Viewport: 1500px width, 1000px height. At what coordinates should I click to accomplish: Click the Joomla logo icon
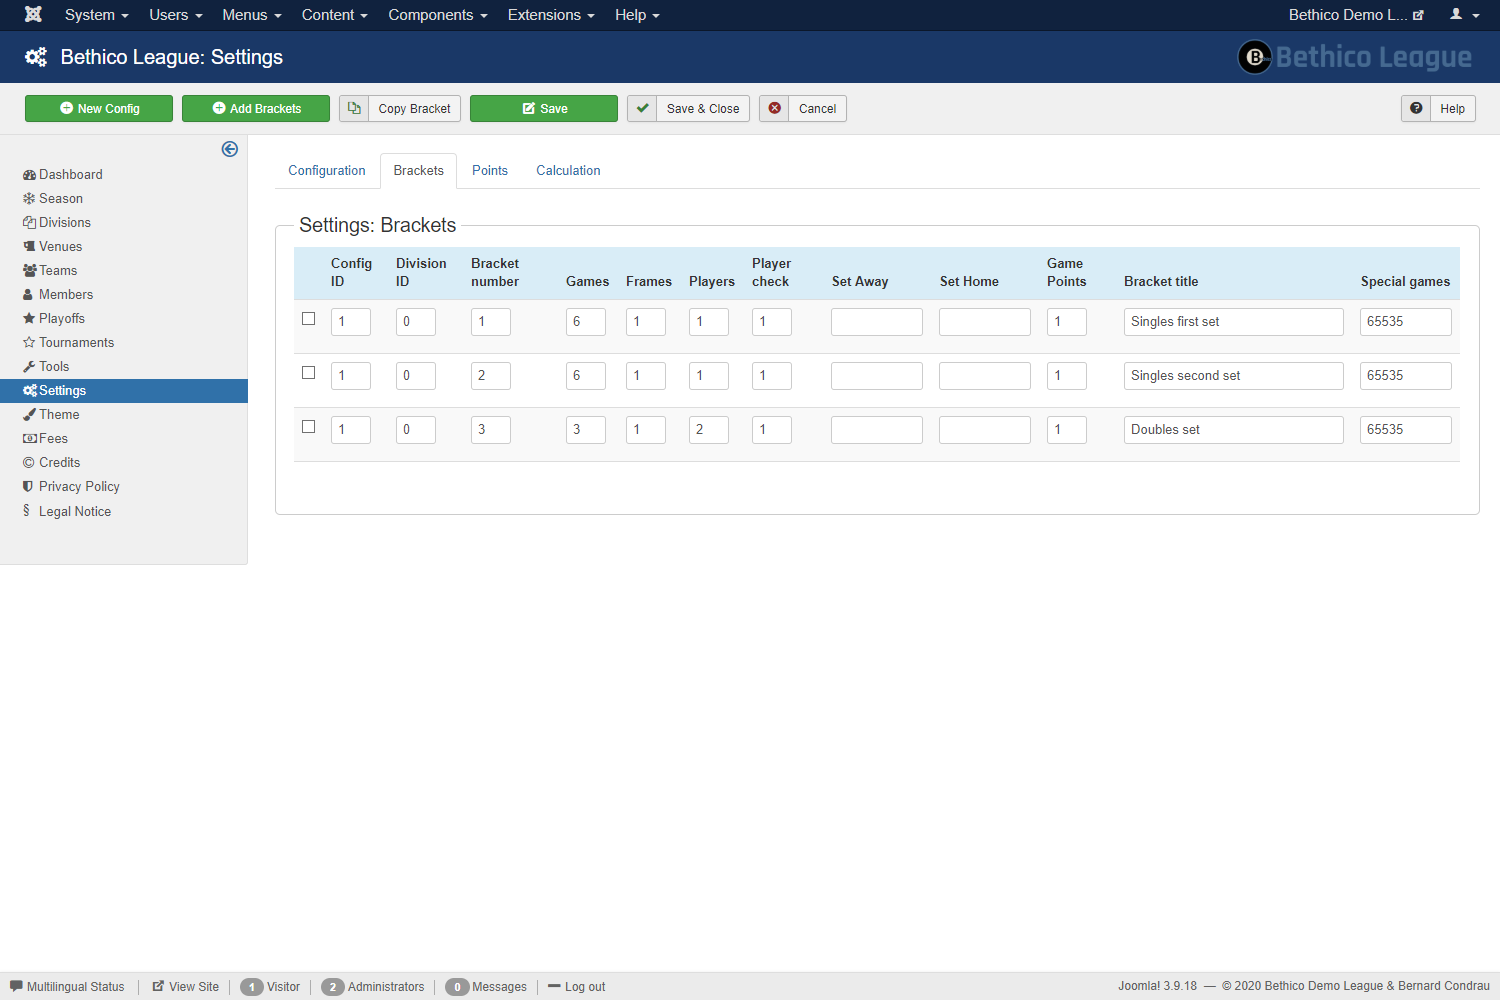coord(33,15)
